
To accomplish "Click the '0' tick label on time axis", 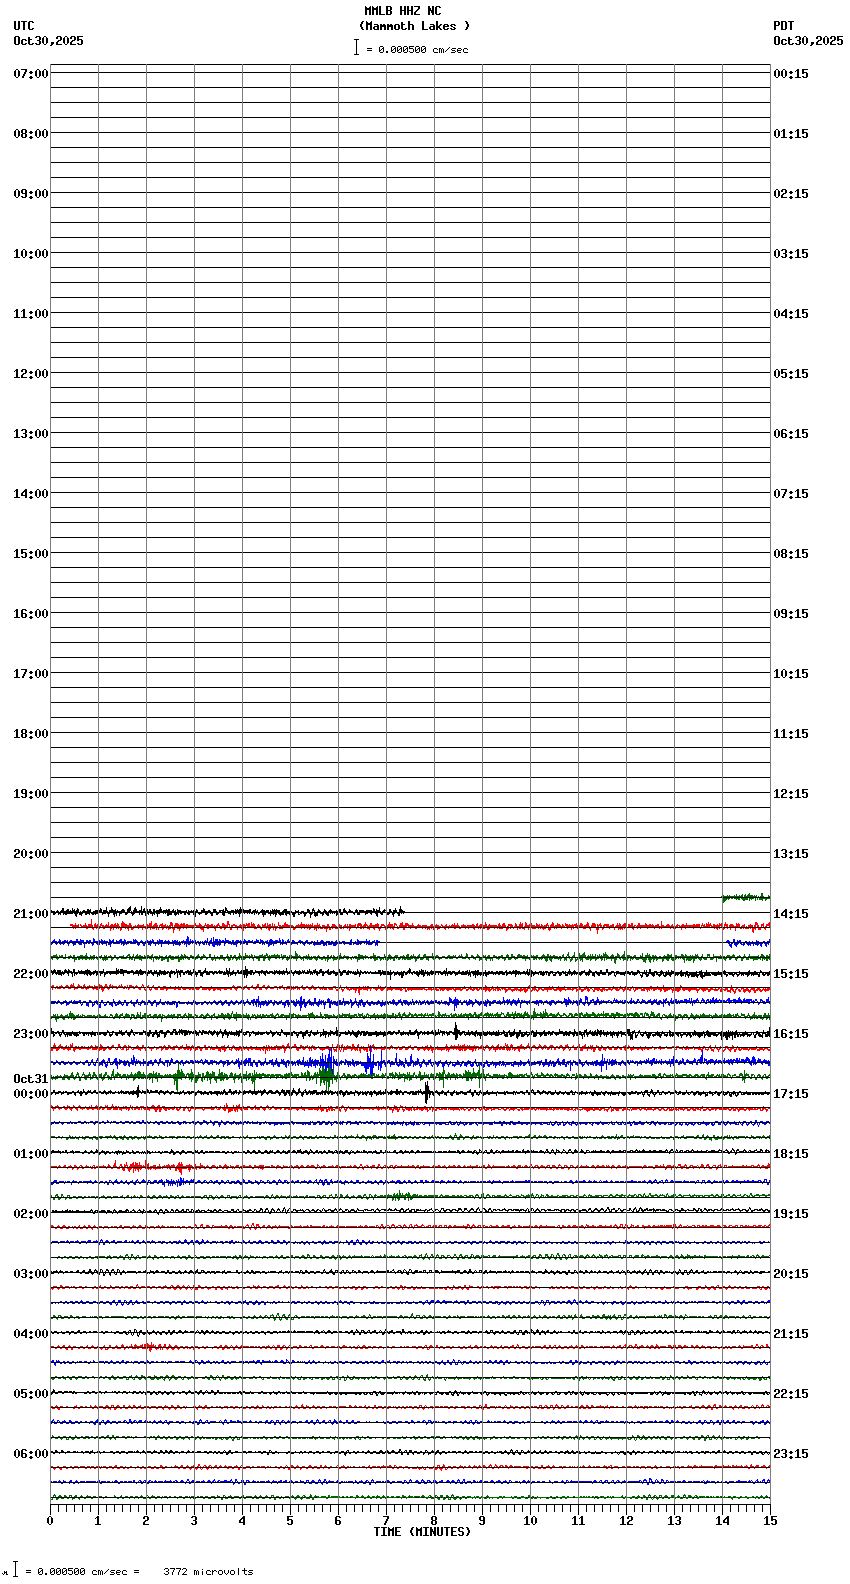I will tap(50, 1521).
